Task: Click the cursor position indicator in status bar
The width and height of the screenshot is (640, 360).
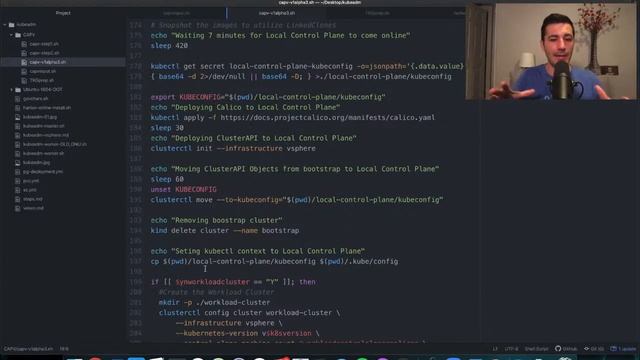Action: [64, 349]
